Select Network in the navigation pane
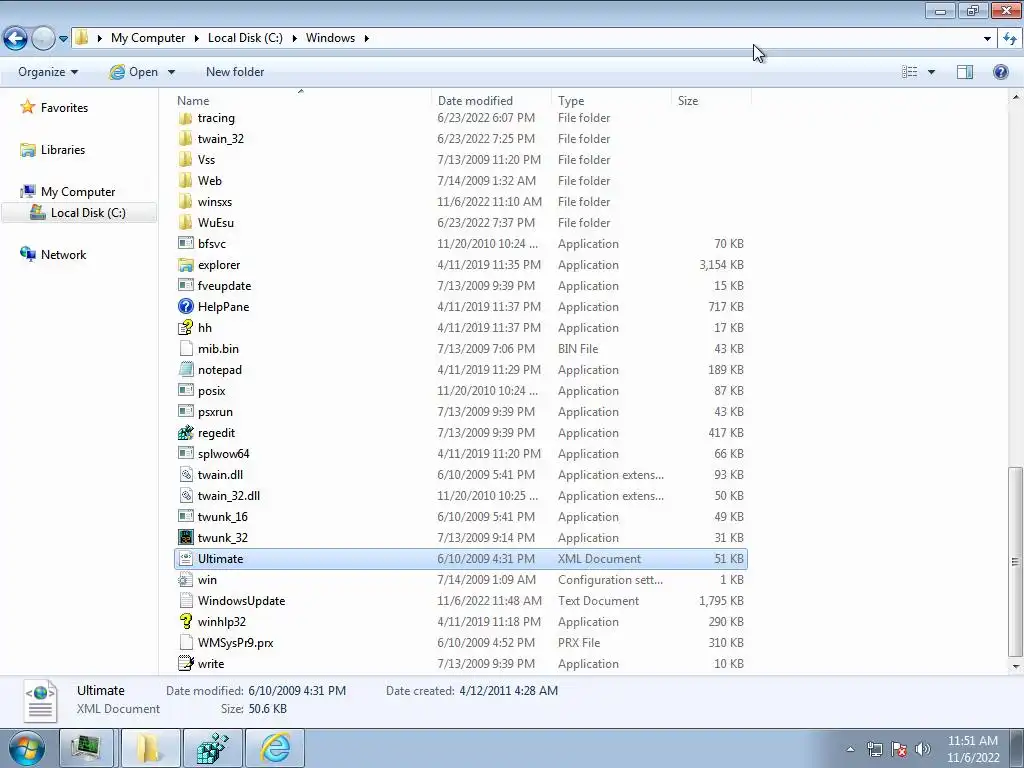The width and height of the screenshot is (1024, 768). [x=63, y=255]
